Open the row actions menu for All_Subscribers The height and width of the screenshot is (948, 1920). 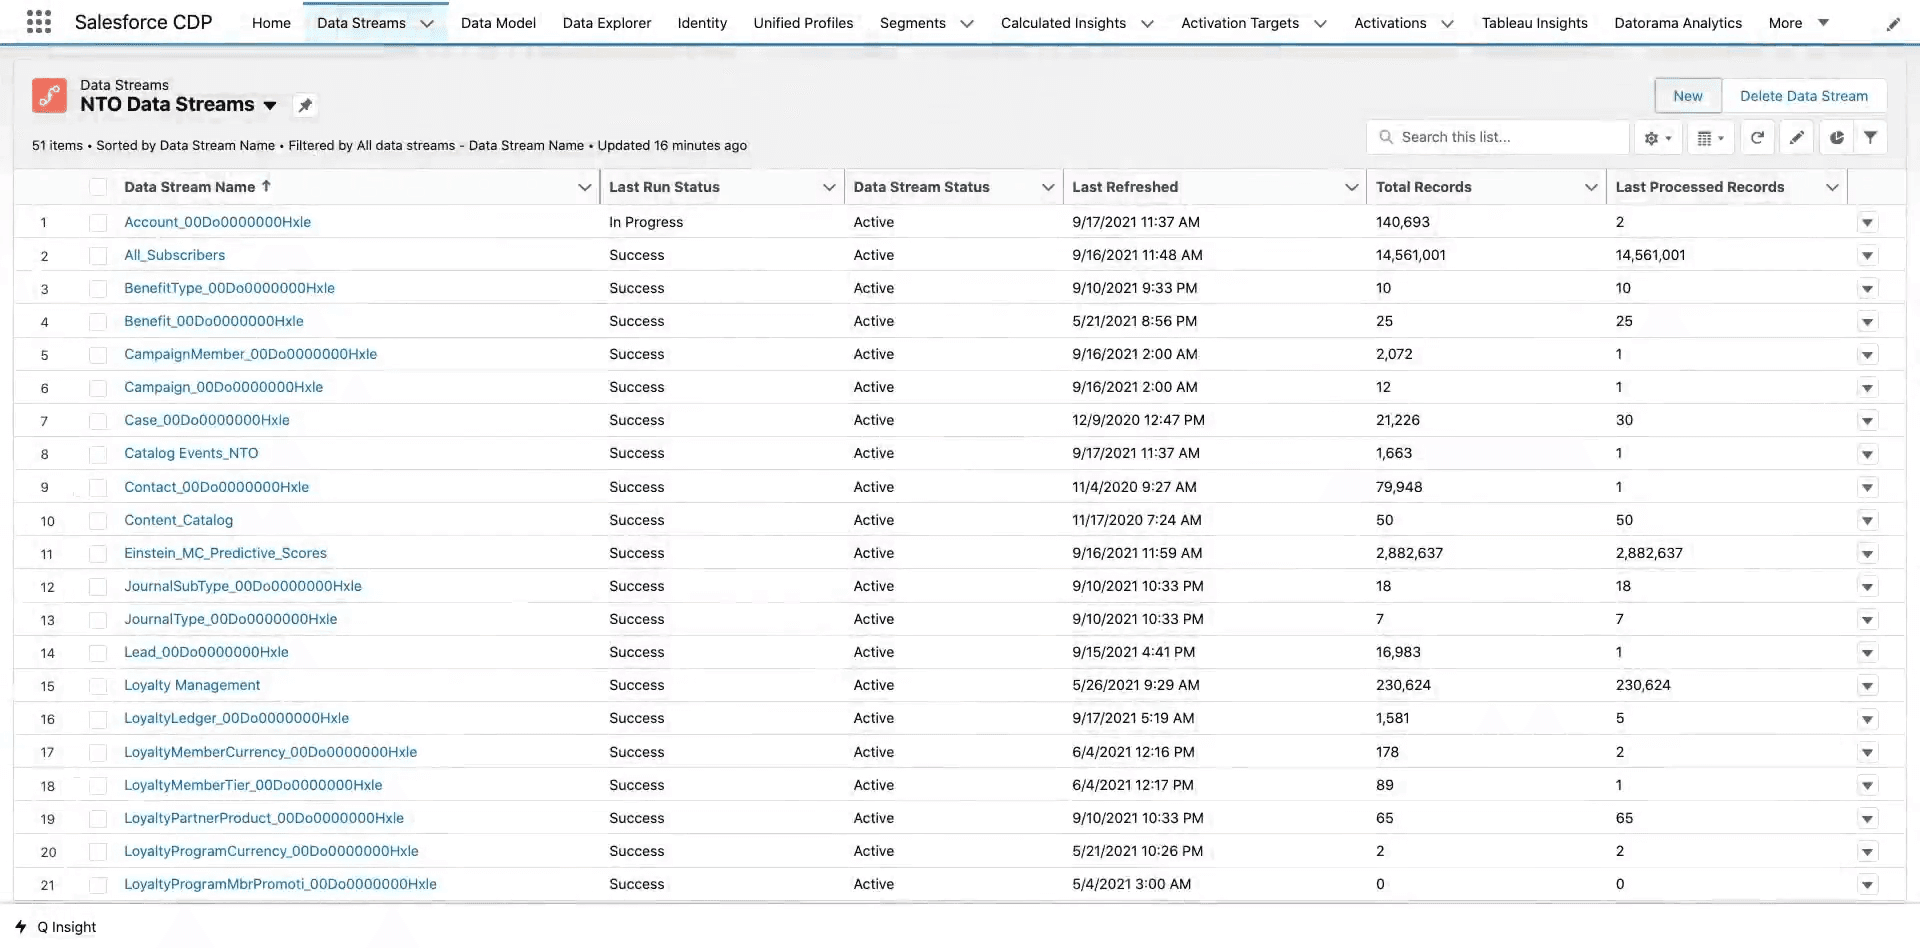coord(1867,255)
